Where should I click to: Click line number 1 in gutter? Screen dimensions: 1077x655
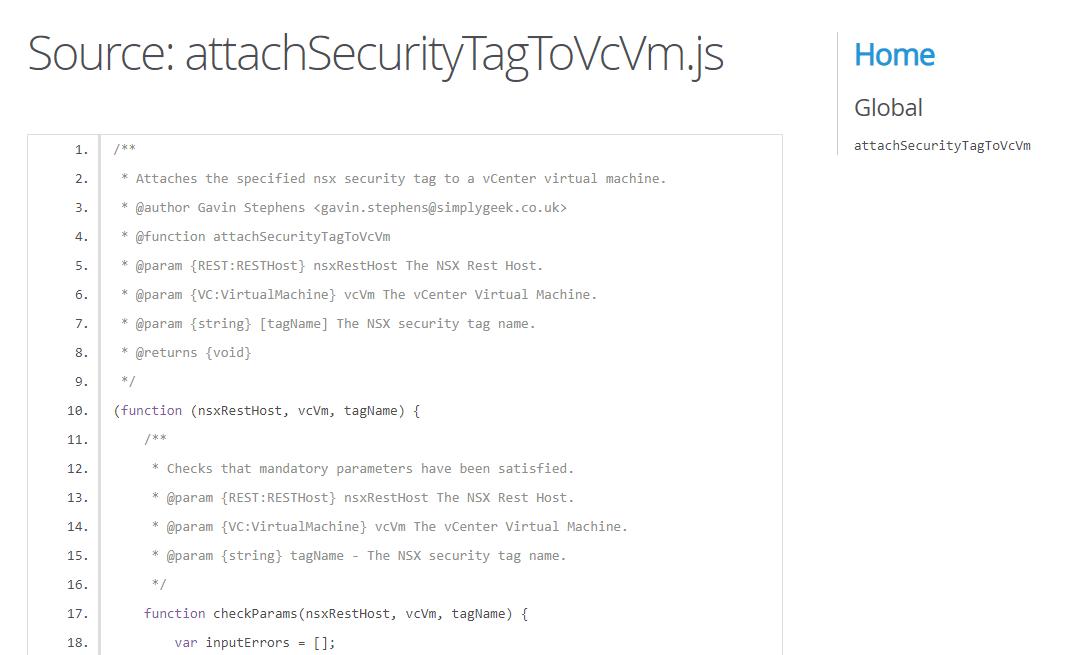pos(82,150)
